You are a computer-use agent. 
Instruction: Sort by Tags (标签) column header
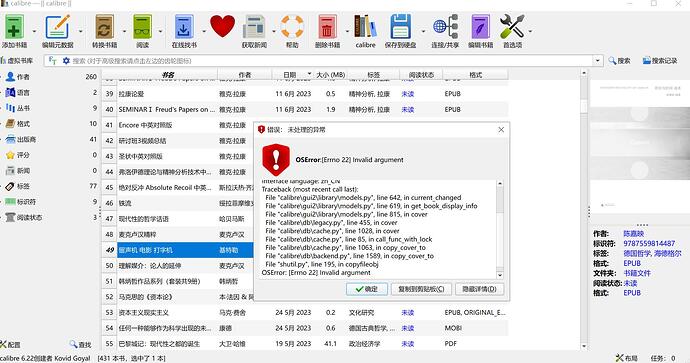point(373,75)
